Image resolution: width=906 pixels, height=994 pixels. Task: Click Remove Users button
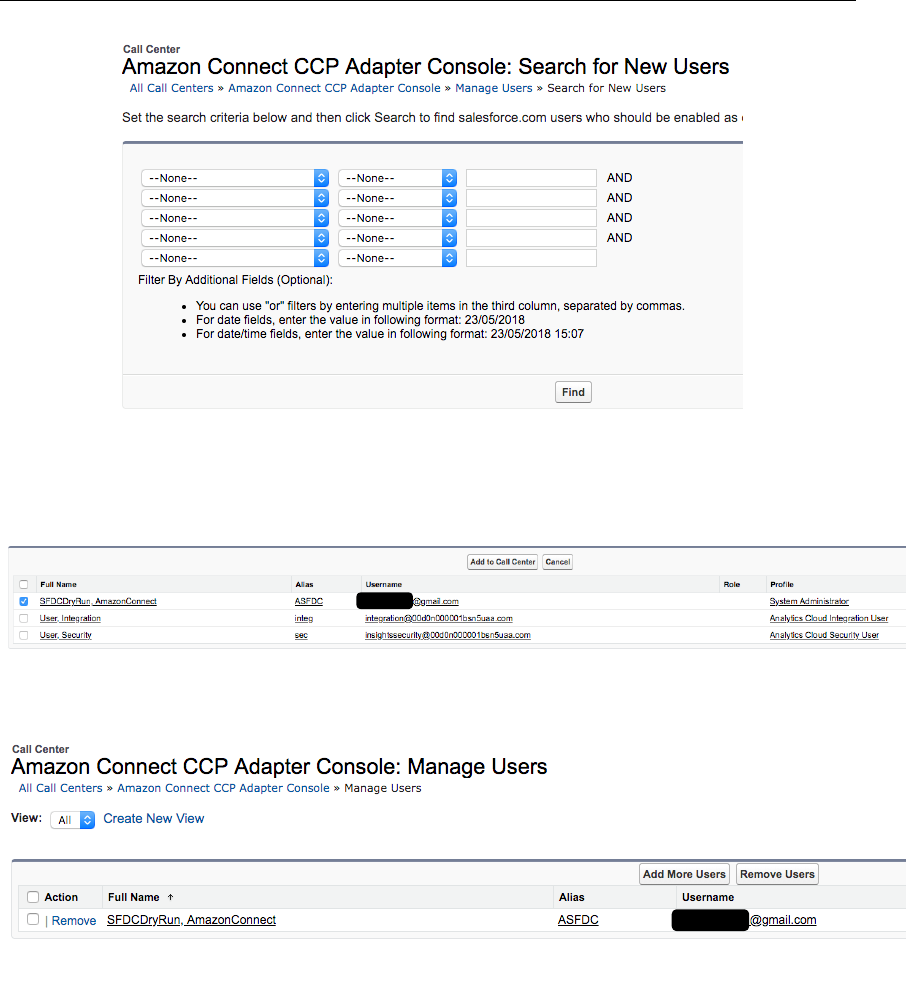coord(777,874)
